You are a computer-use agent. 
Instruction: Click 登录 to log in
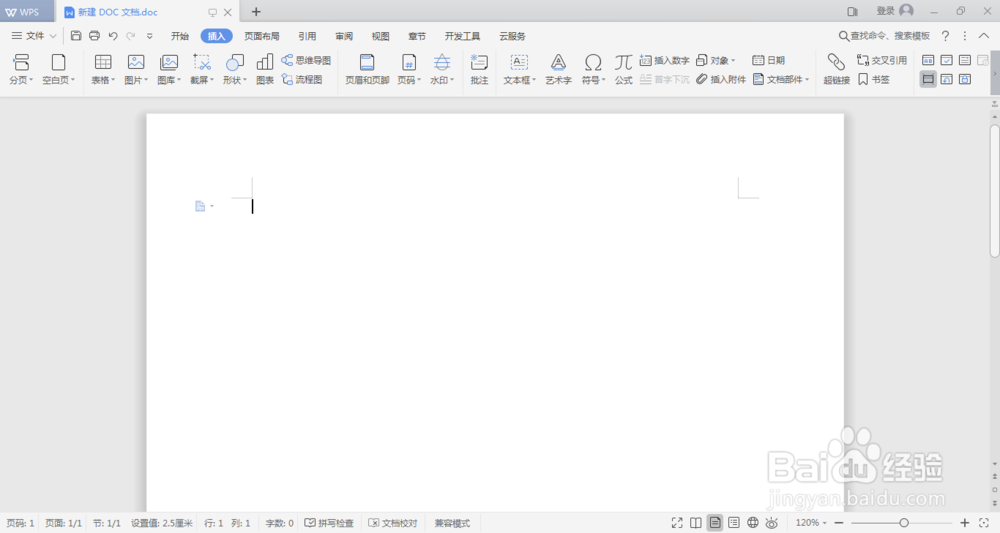[885, 11]
